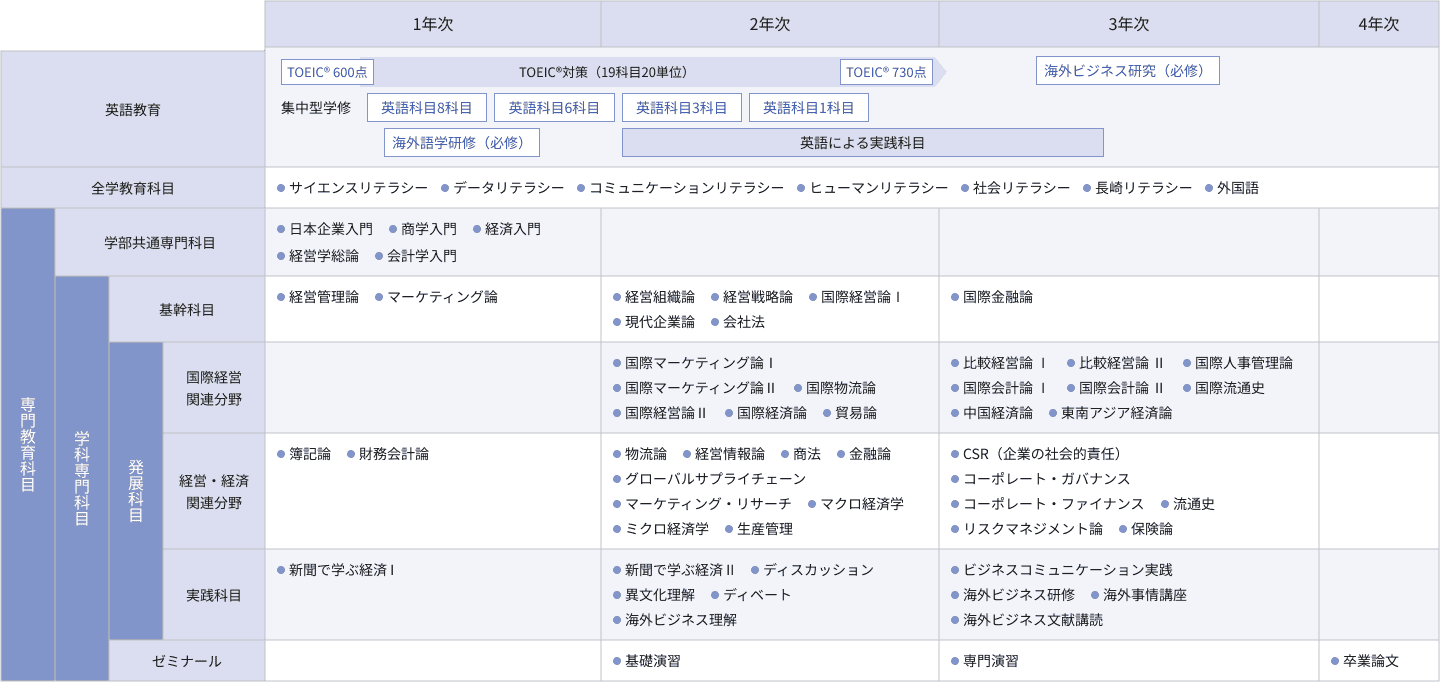1442x682 pixels.
Task: Click the 3年次 column header
Action: pyautogui.click(x=1129, y=24)
